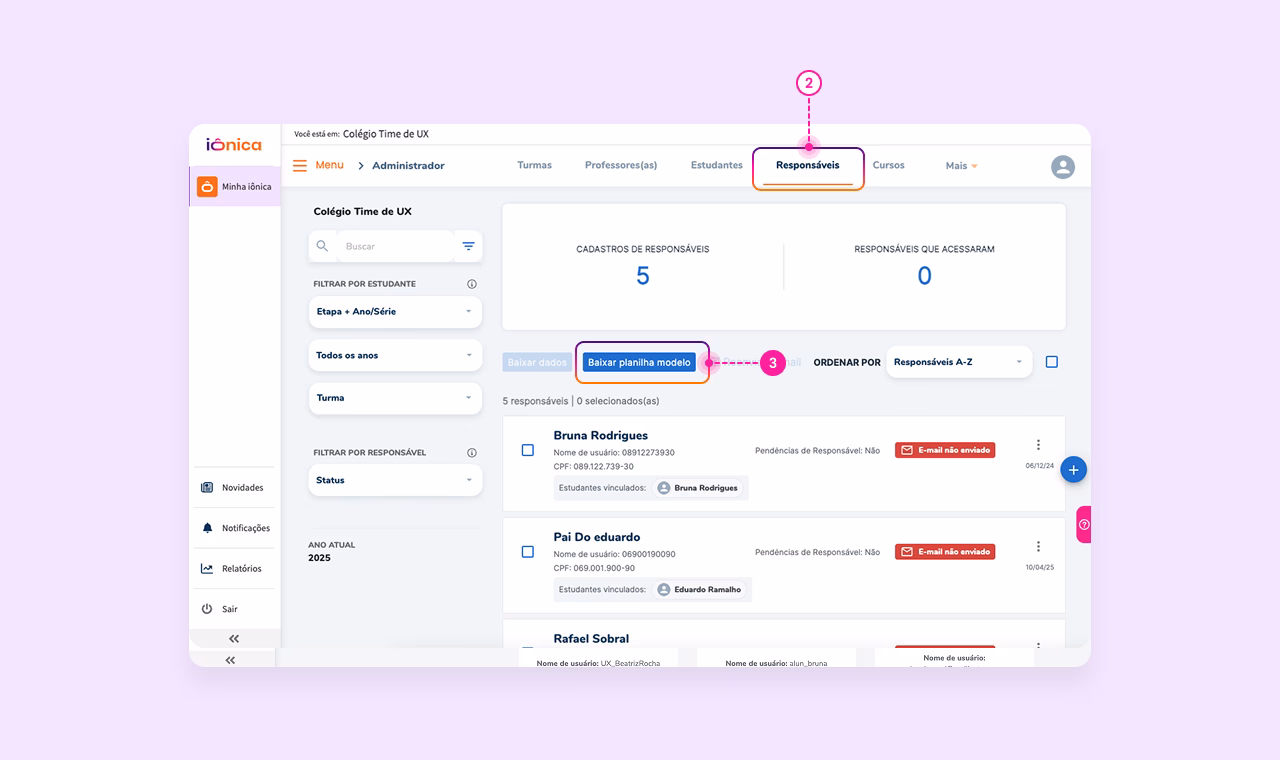
Task: Click the Baixar planilha modelo button
Action: (639, 363)
